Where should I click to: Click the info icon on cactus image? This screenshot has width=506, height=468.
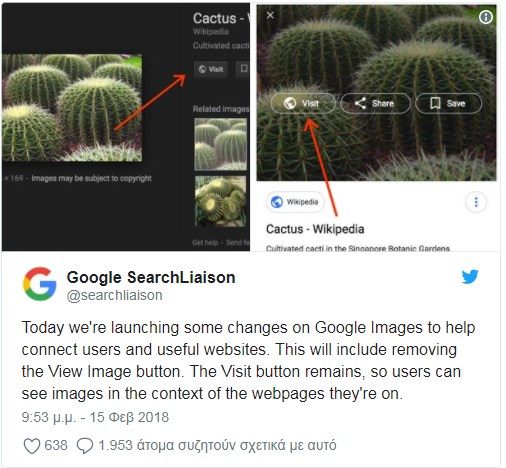[x=486, y=17]
